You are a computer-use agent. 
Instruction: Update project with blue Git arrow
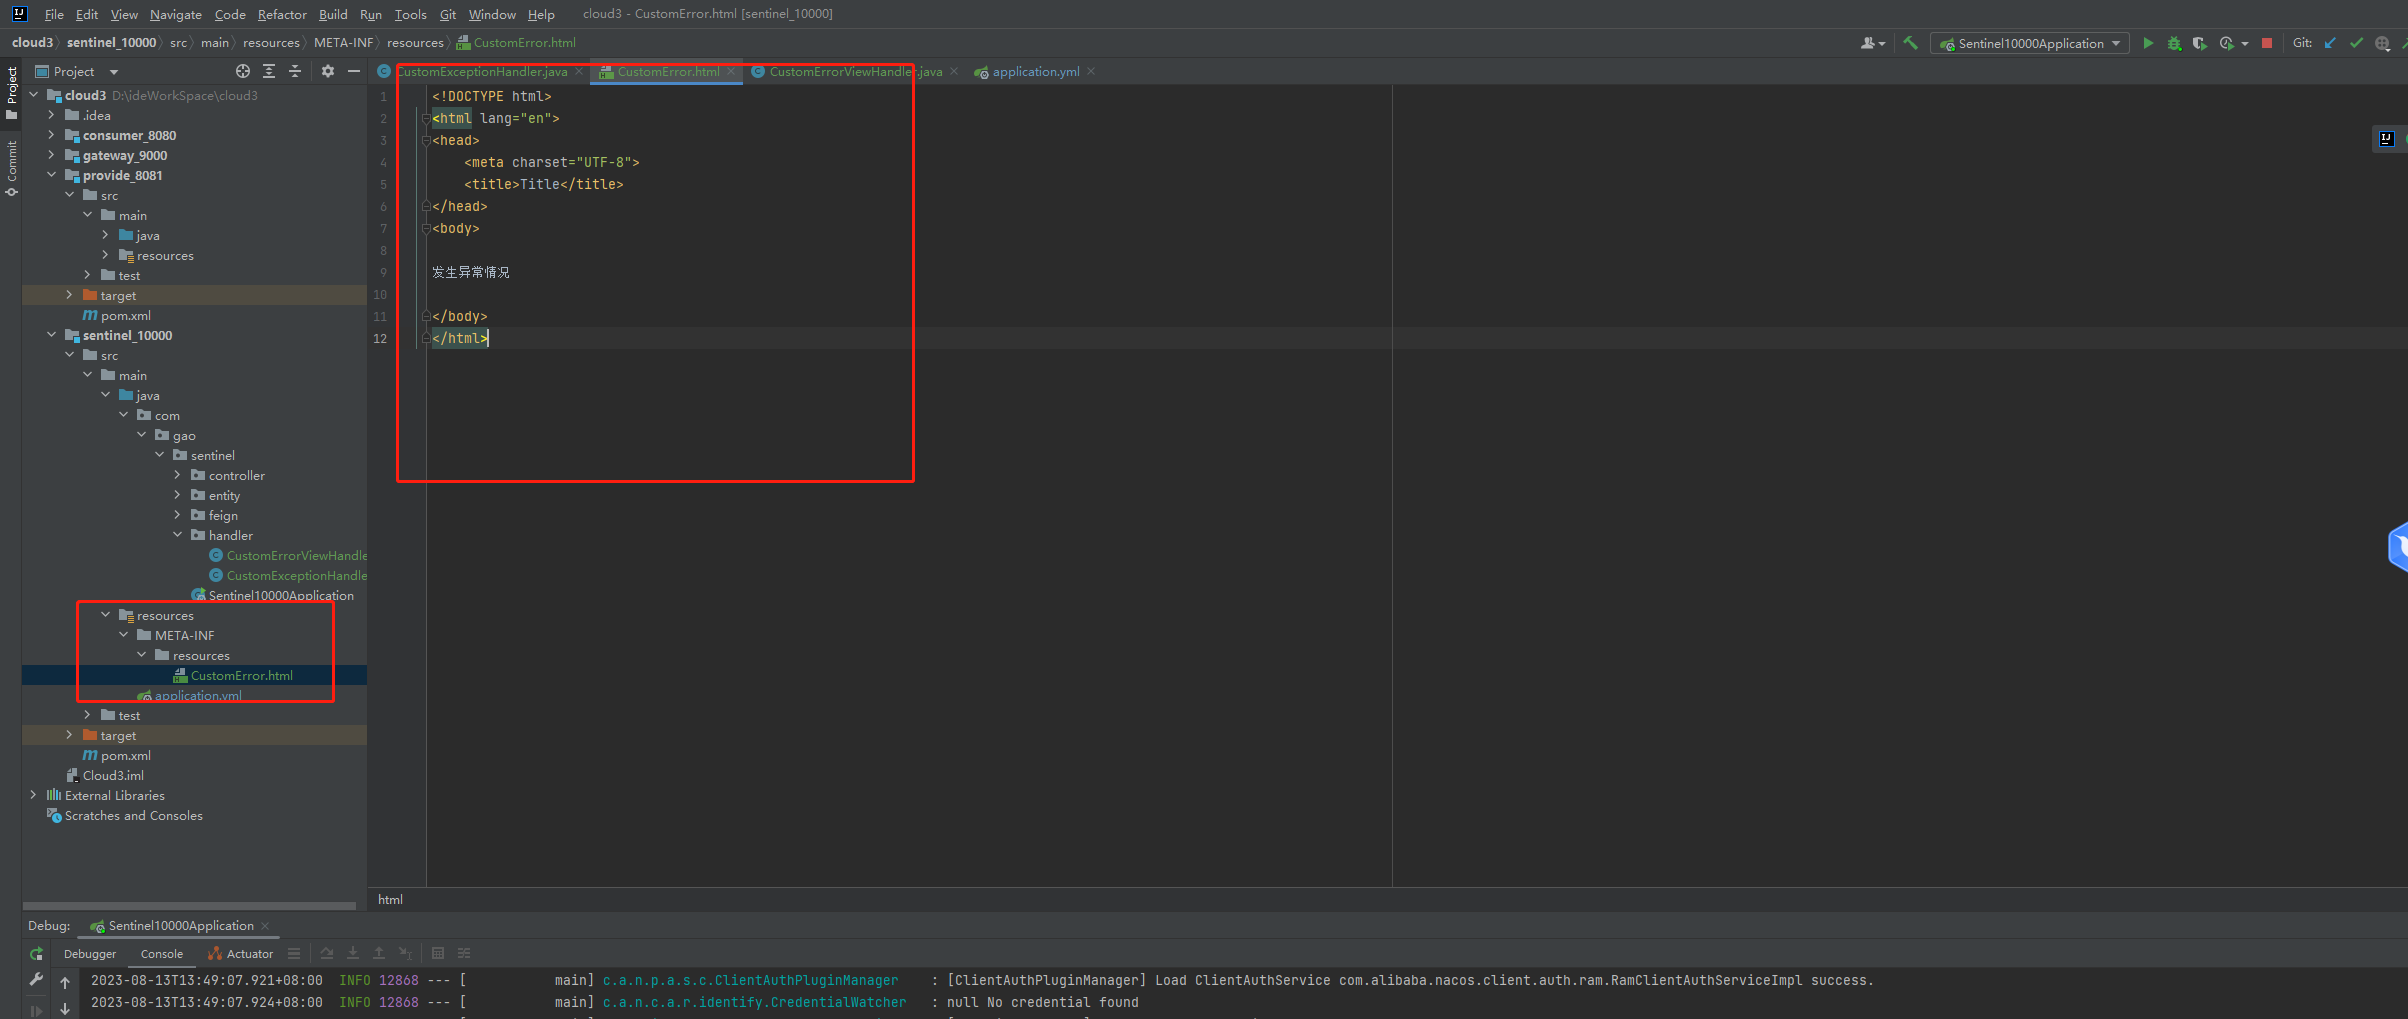(x=2330, y=43)
